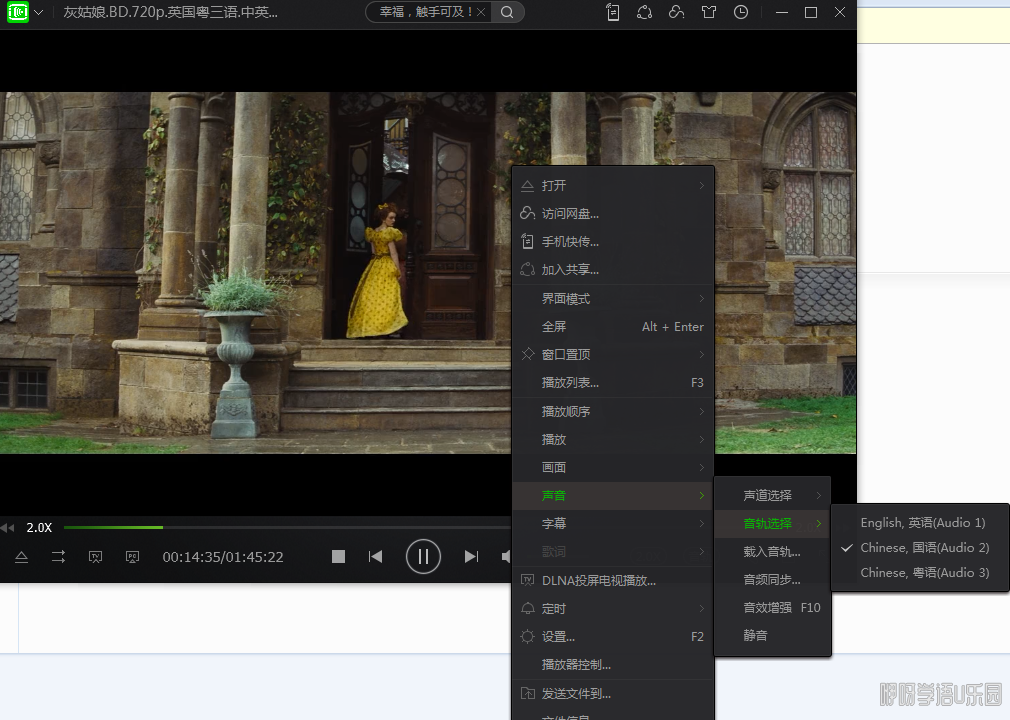The image size is (1010, 720).
Task: Open phone transfer icon in title bar
Action: point(613,12)
